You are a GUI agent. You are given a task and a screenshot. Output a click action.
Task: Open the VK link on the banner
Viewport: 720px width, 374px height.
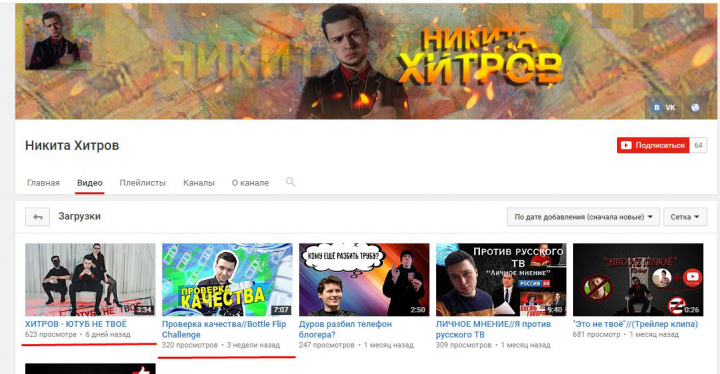pyautogui.click(x=664, y=108)
